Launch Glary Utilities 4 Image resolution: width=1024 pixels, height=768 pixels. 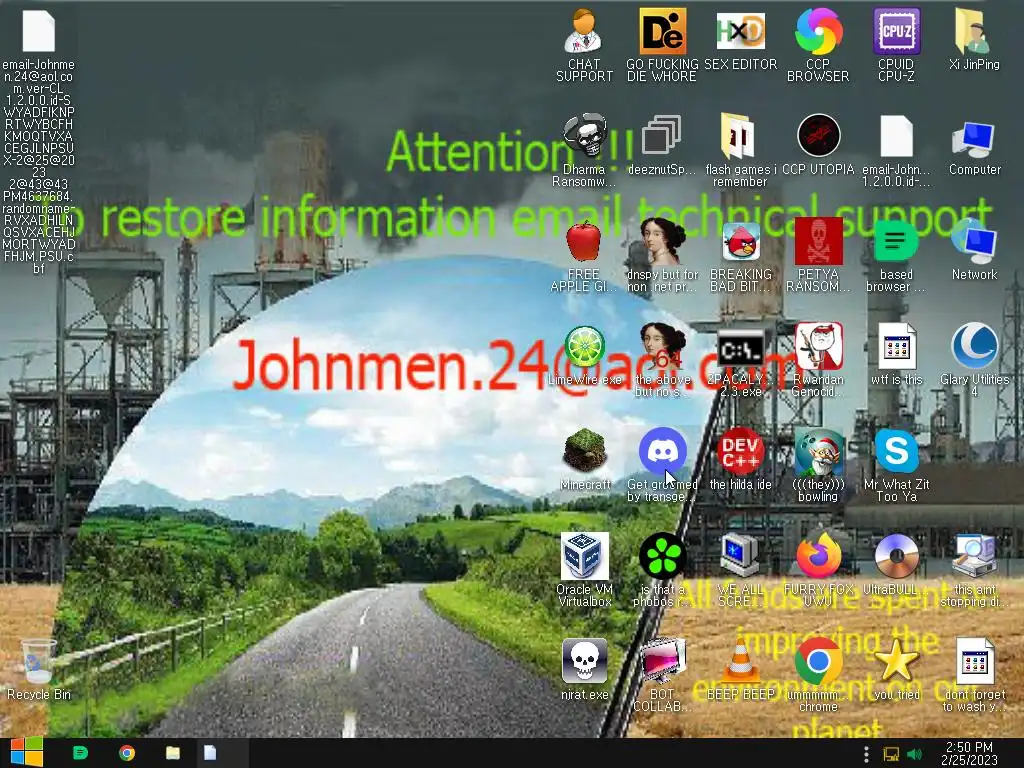click(x=974, y=361)
